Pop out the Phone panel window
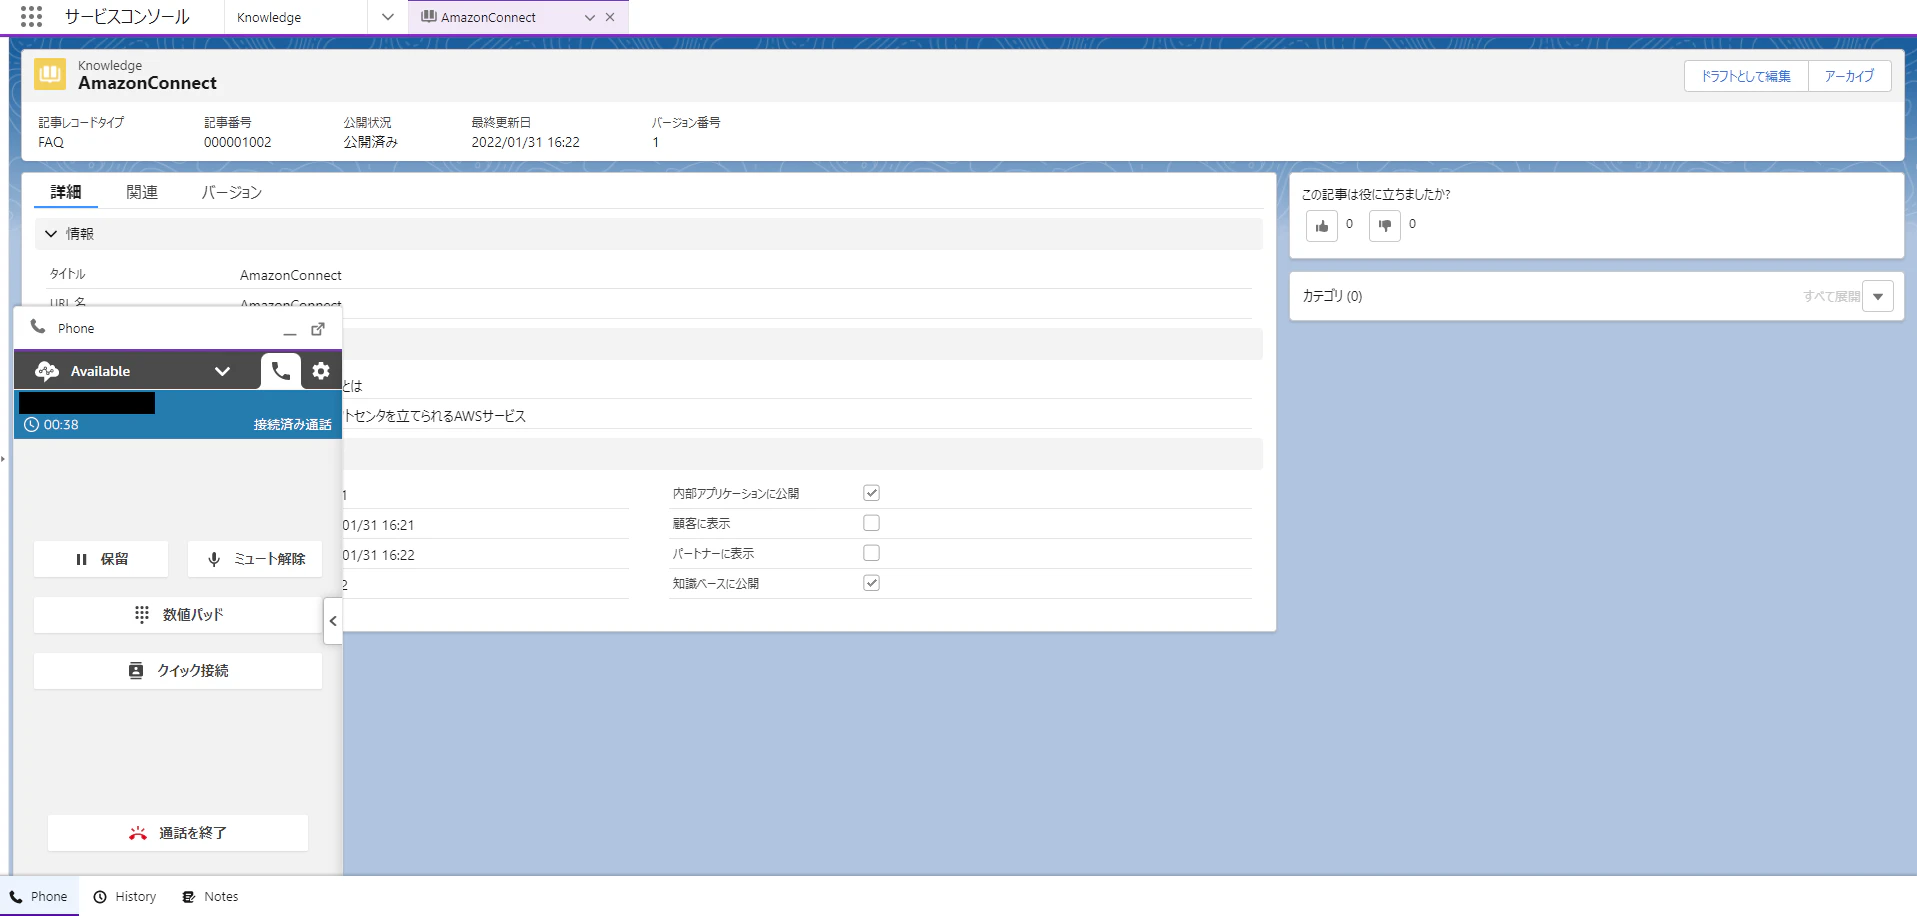Image resolution: width=1917 pixels, height=916 pixels. 318,329
